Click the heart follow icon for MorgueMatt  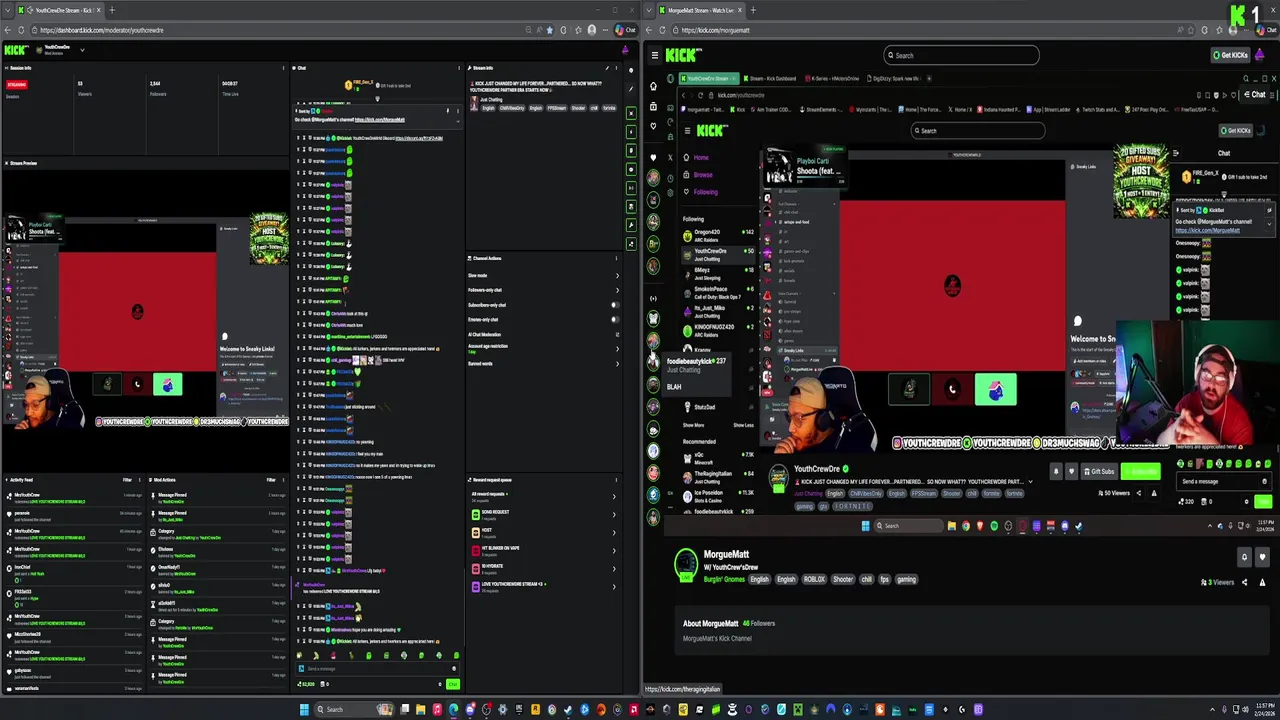[x=1262, y=557]
